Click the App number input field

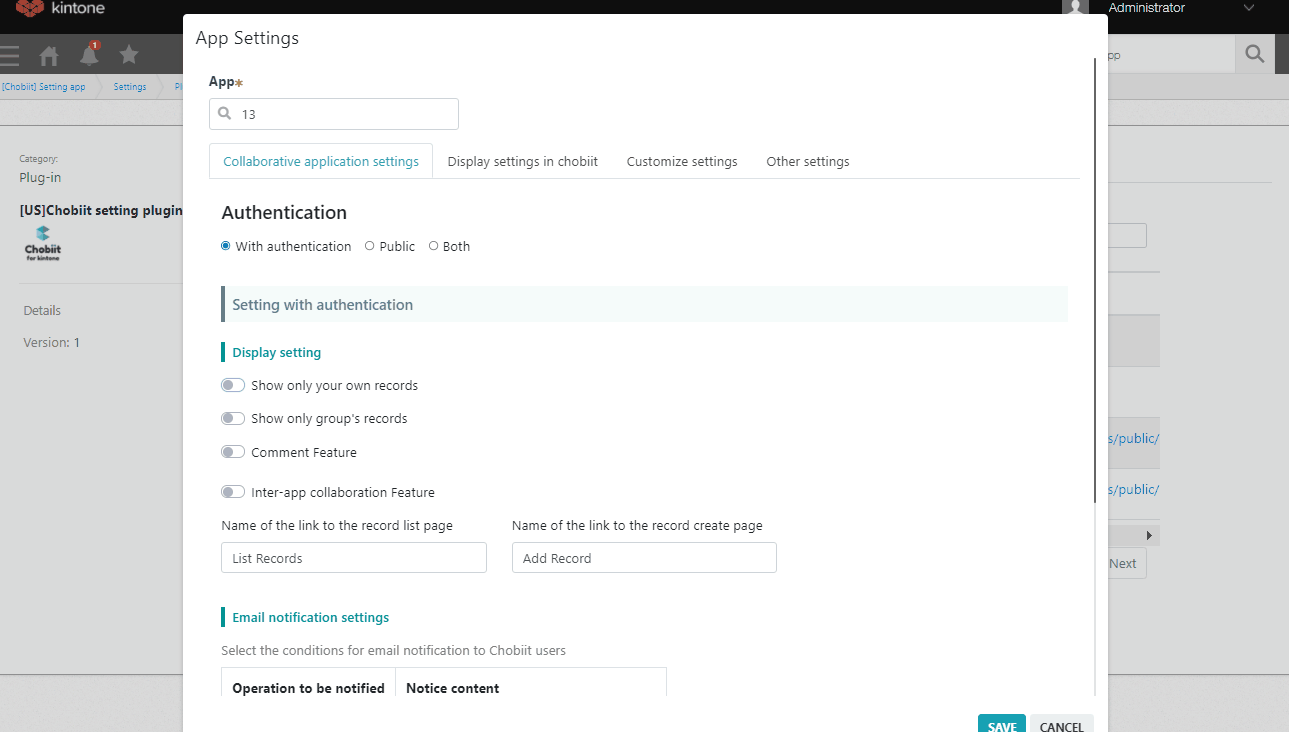click(334, 114)
